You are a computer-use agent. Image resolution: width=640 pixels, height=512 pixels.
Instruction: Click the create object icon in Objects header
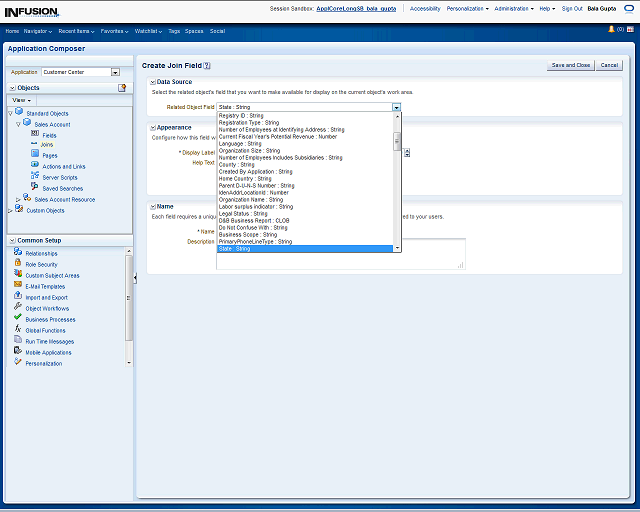pos(122,88)
